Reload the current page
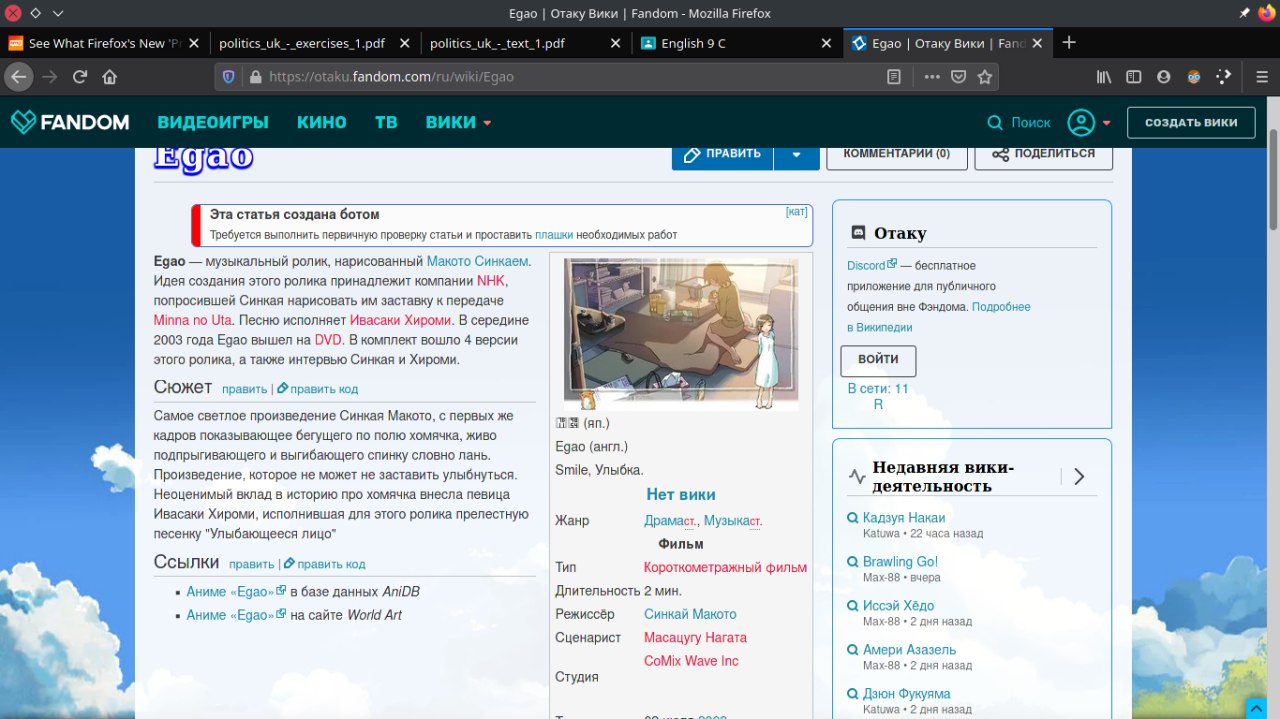Screen dimensions: 1280x719 (80, 77)
